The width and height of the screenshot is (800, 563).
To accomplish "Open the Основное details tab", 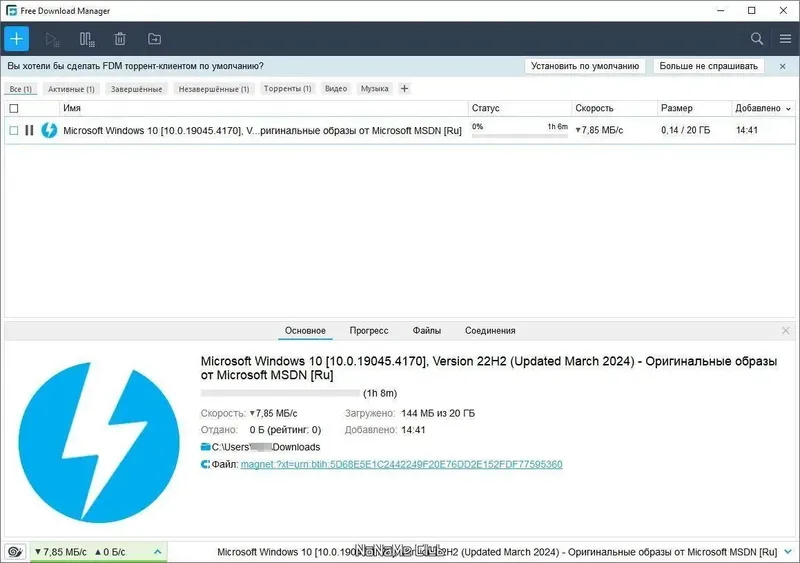I will tap(305, 331).
